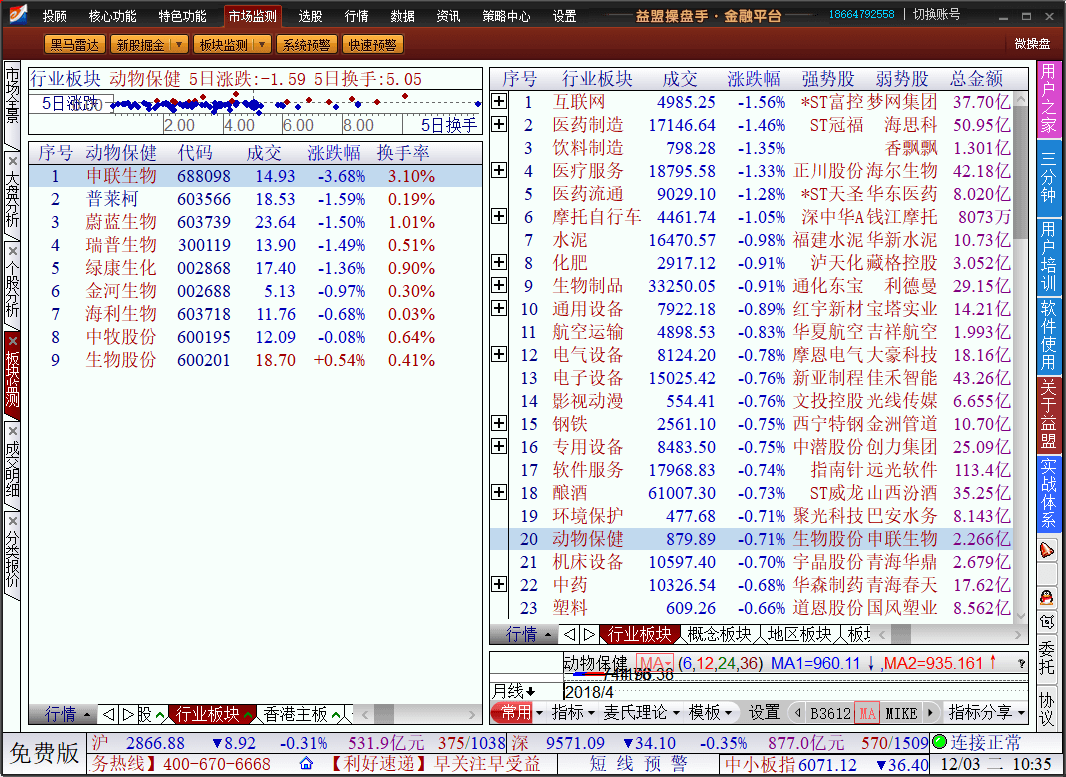This screenshot has height=777, width=1066.
Task: Click the 系统预警 button
Action: pos(306,45)
